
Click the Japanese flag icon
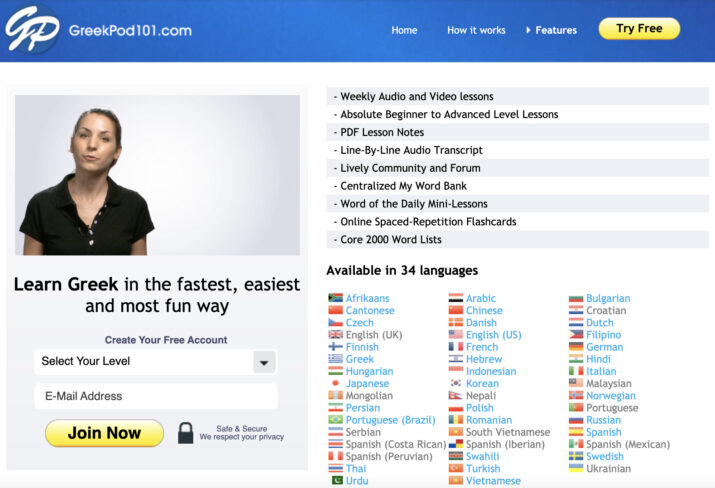(x=336, y=383)
